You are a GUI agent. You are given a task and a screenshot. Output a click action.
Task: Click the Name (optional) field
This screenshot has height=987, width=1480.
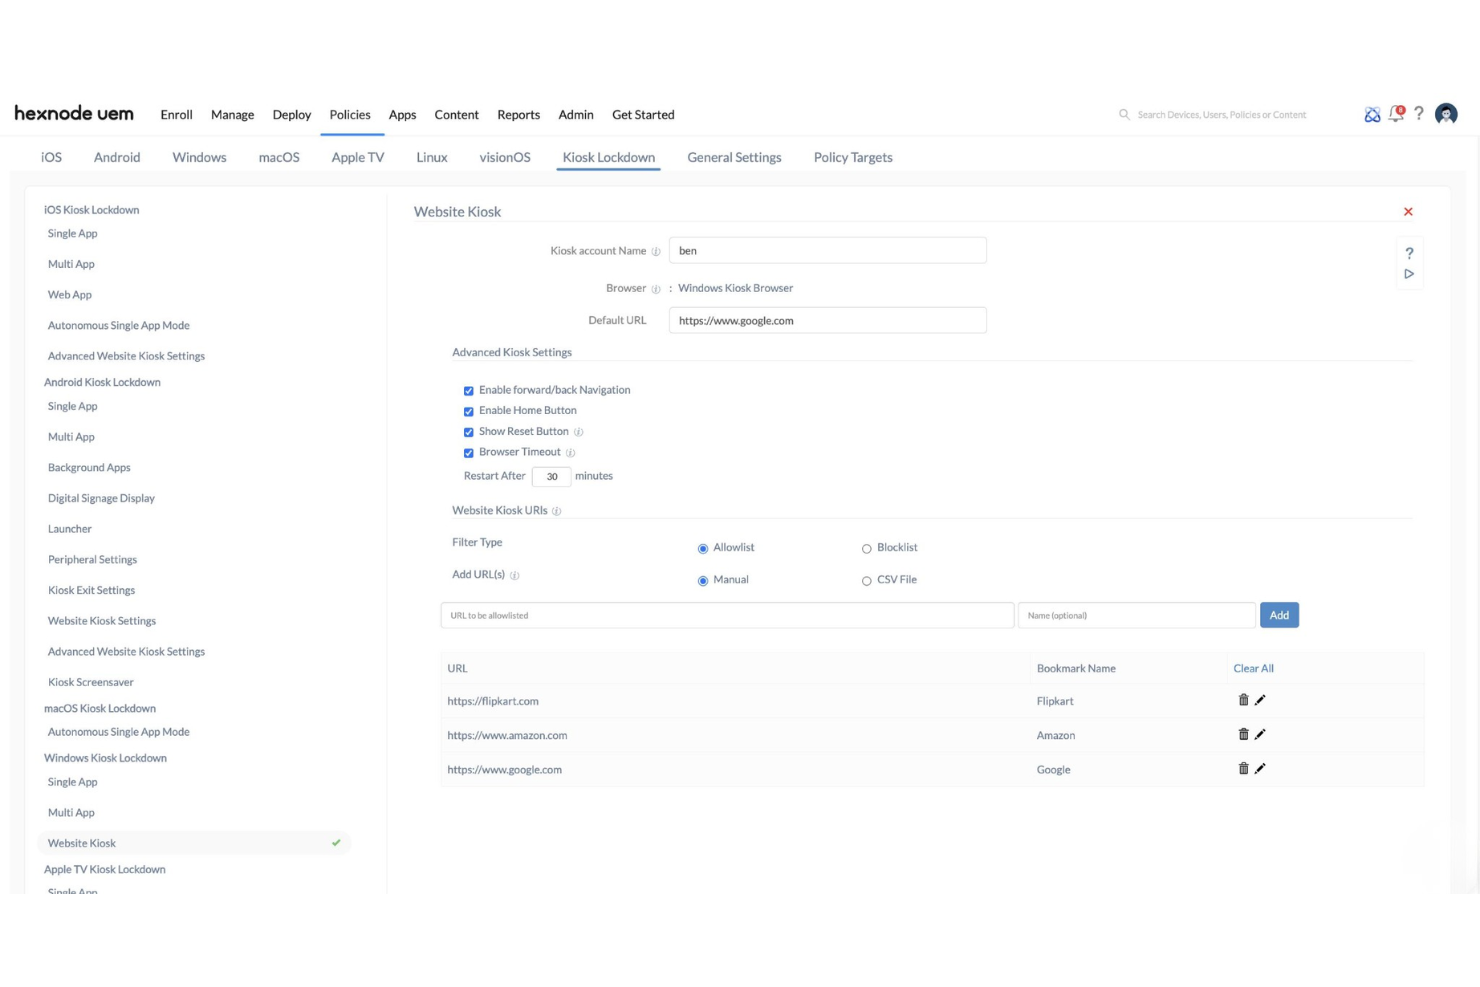point(1136,615)
